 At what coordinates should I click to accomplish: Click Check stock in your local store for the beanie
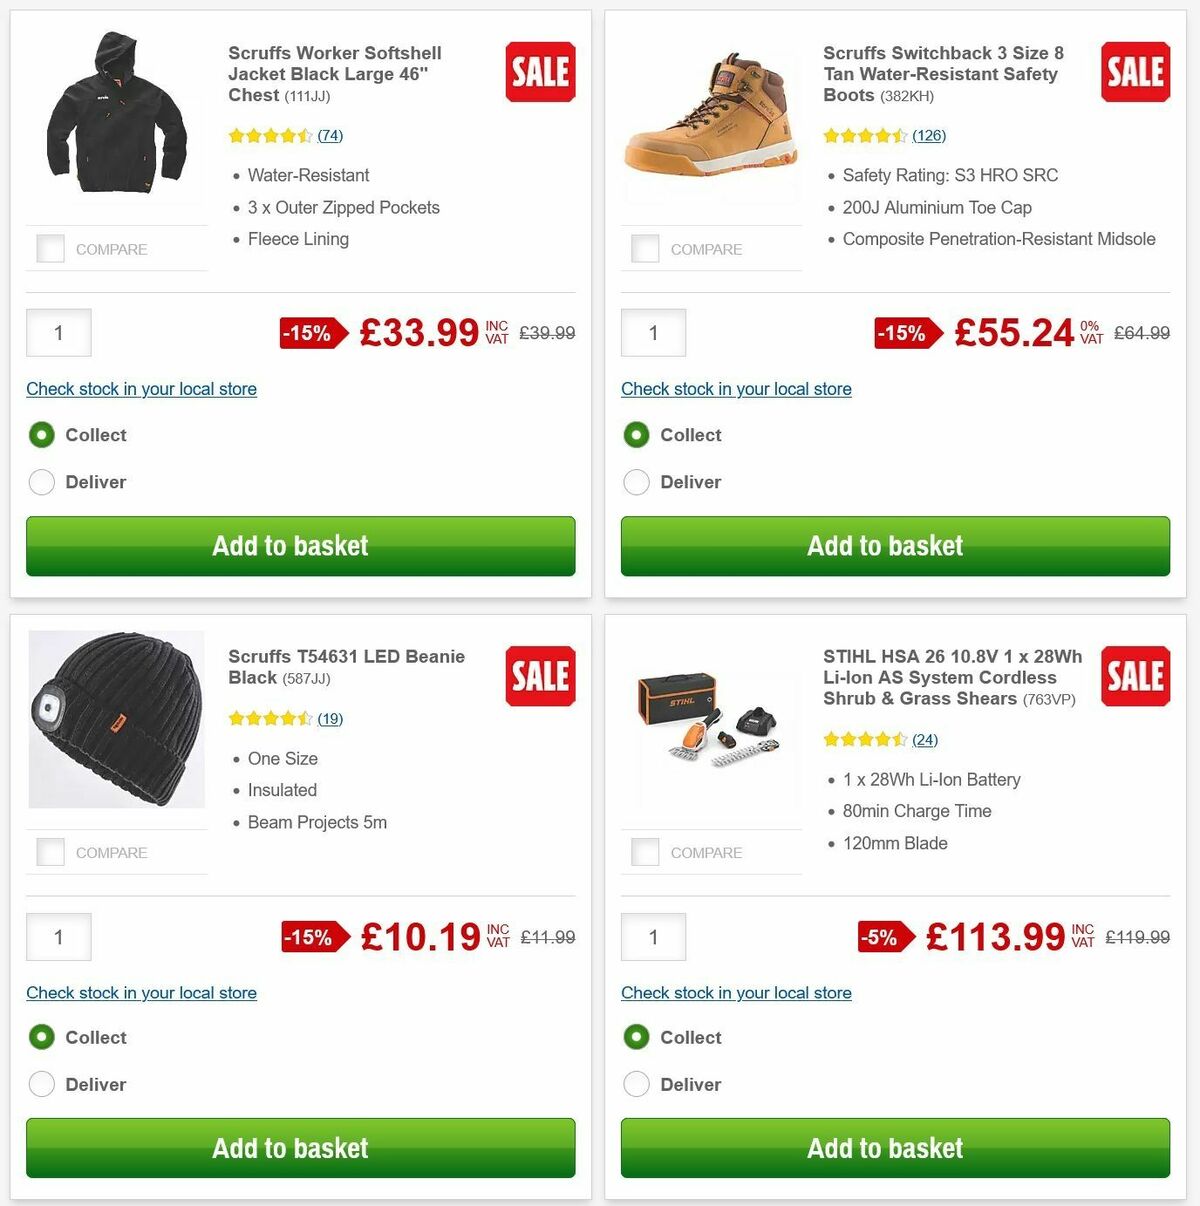pyautogui.click(x=141, y=992)
